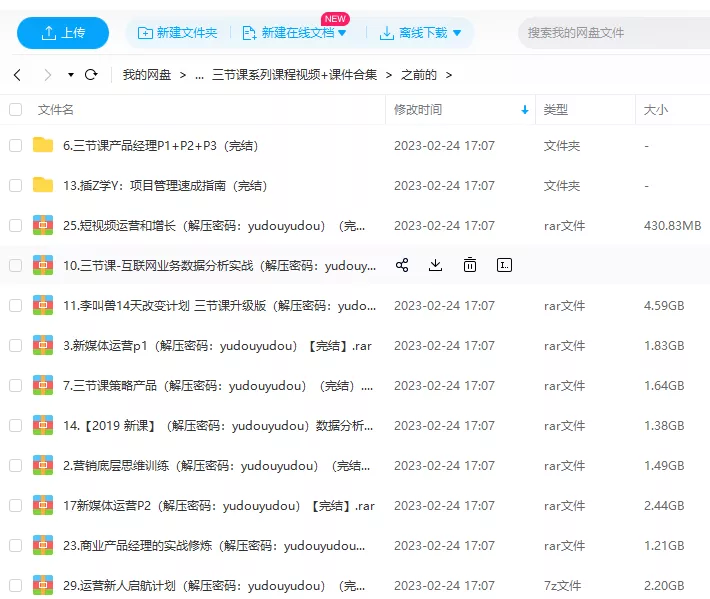Open the 6.三节课产品经理 folder icon
The width and height of the screenshot is (710, 599).
pos(43,145)
